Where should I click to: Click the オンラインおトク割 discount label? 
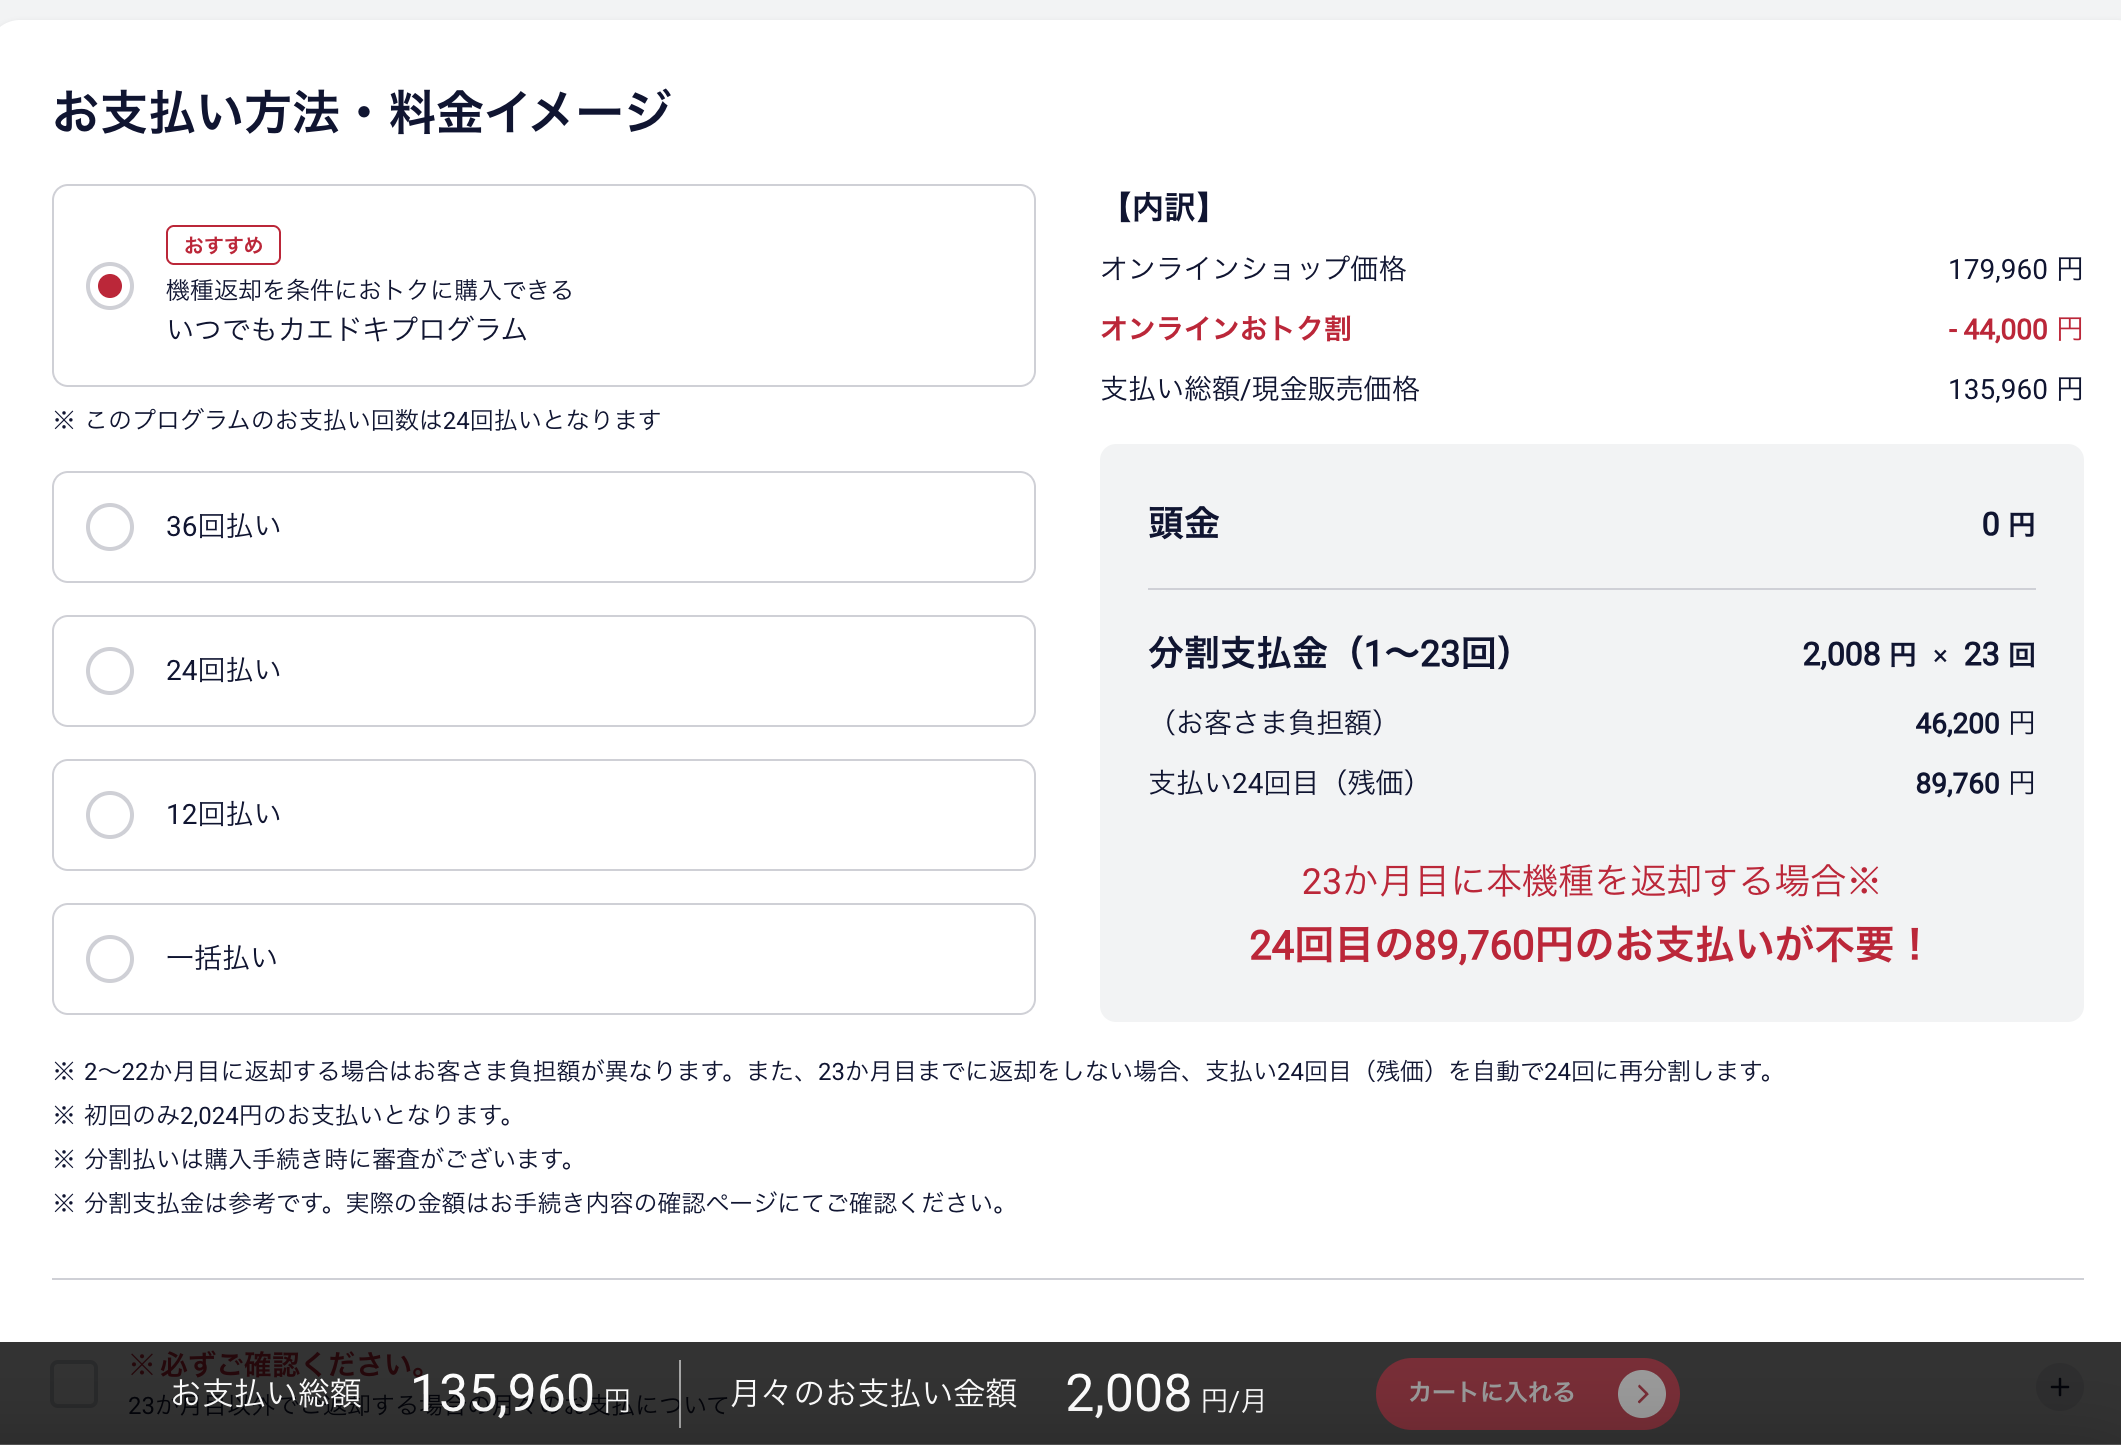tap(1225, 328)
